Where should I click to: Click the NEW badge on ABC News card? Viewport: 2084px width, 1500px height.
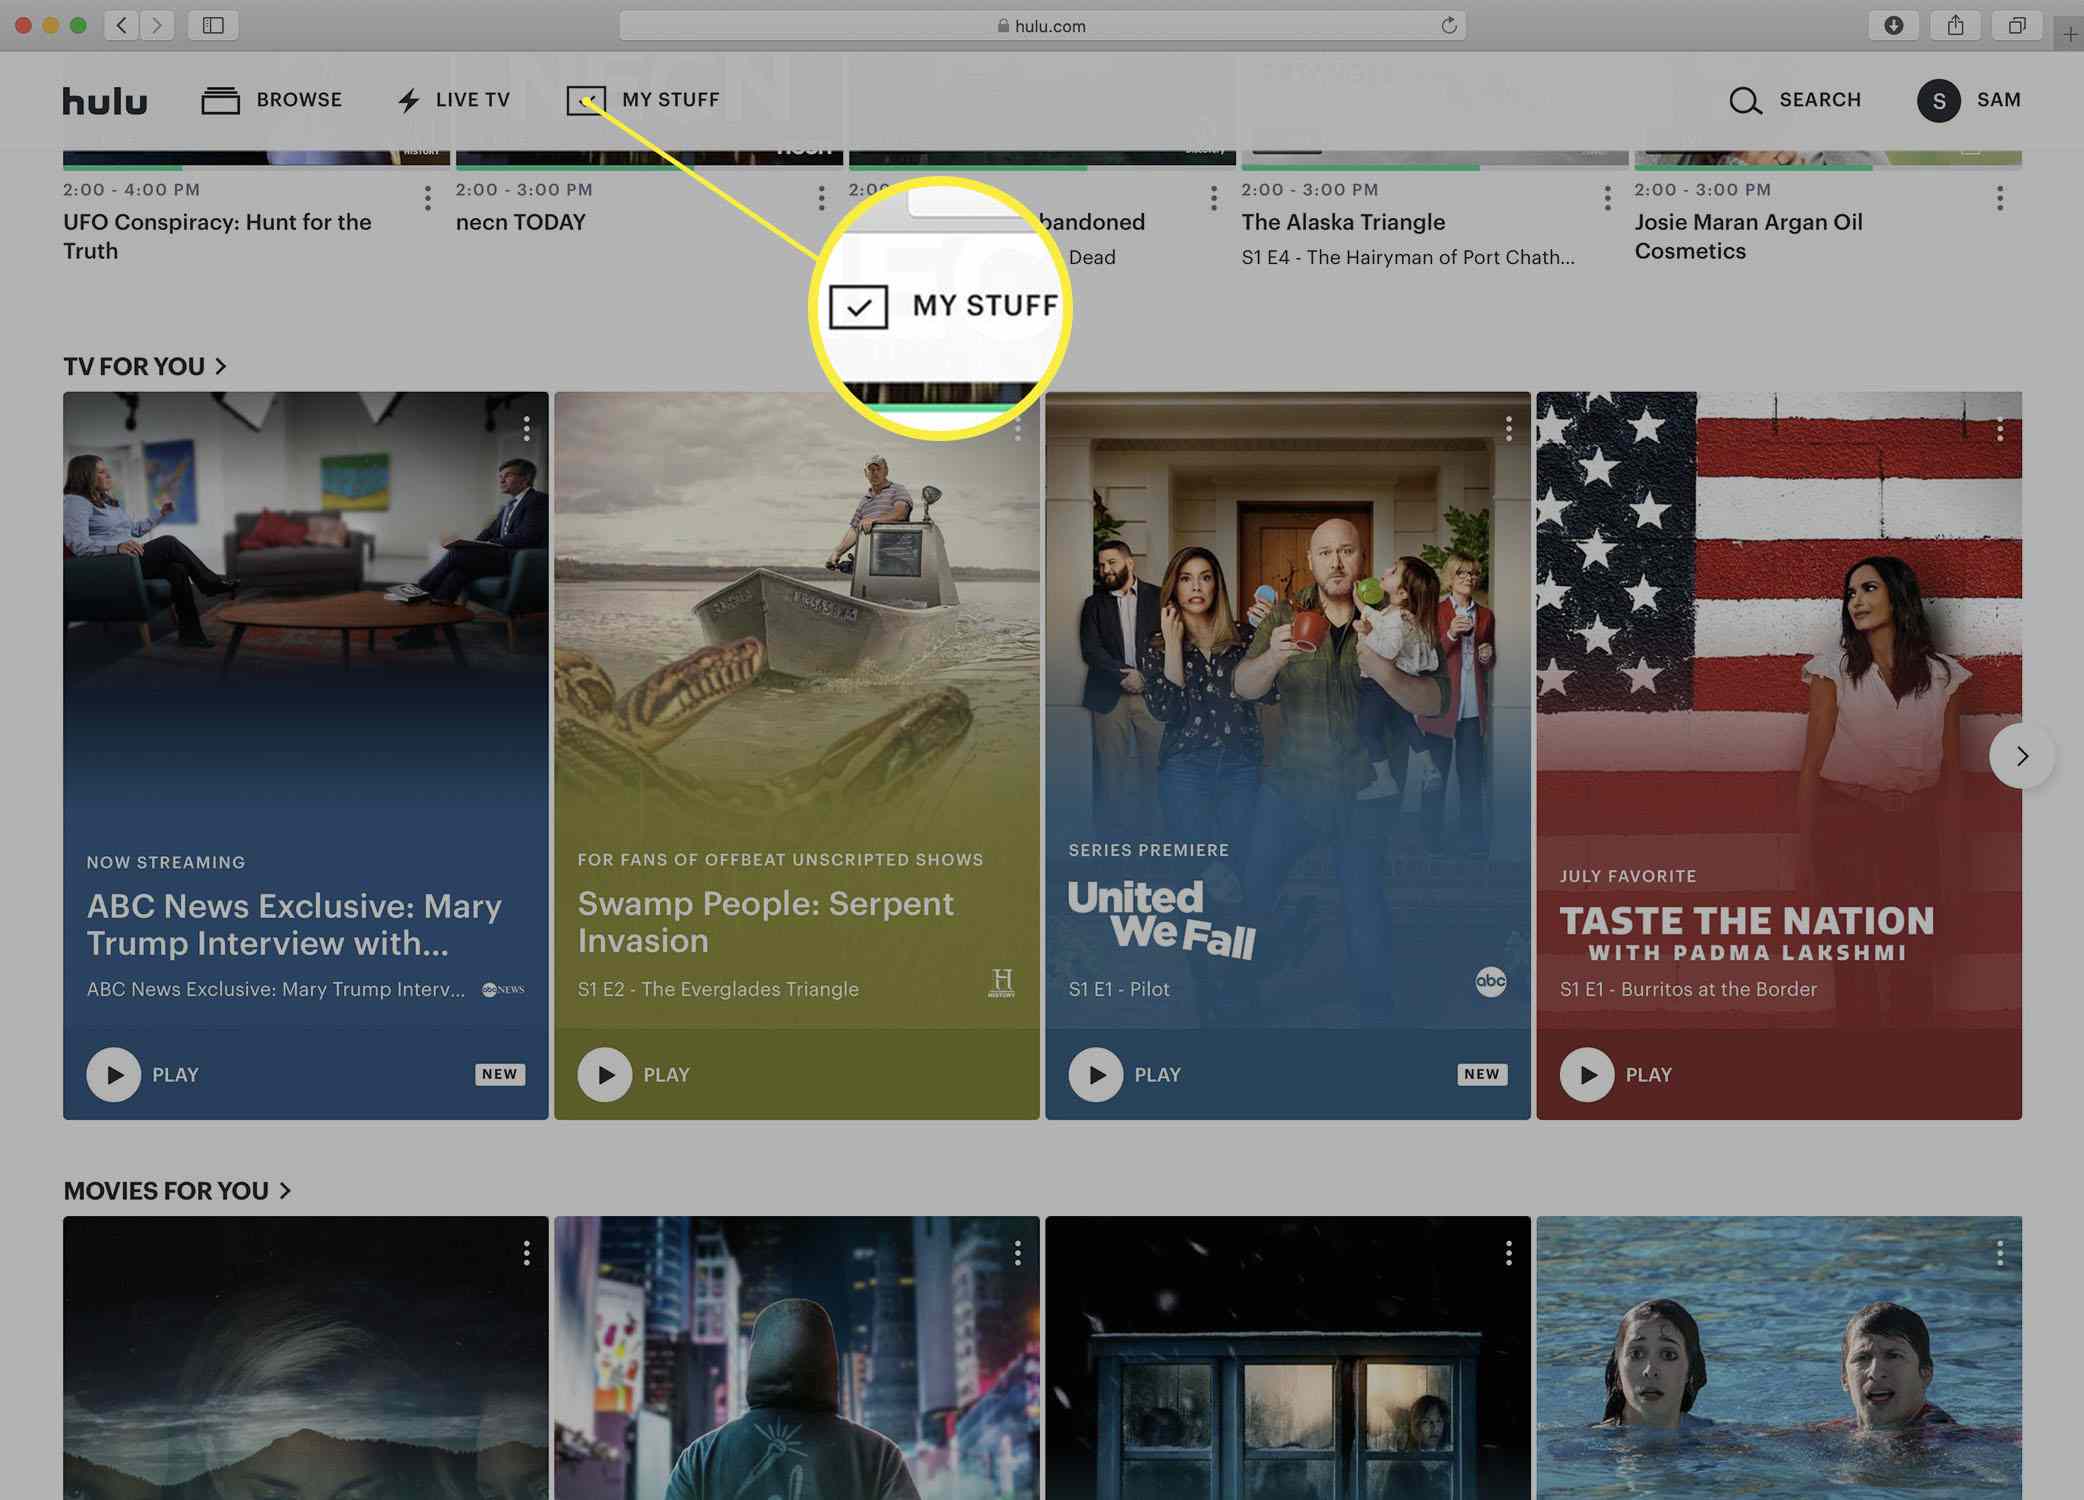(500, 1074)
